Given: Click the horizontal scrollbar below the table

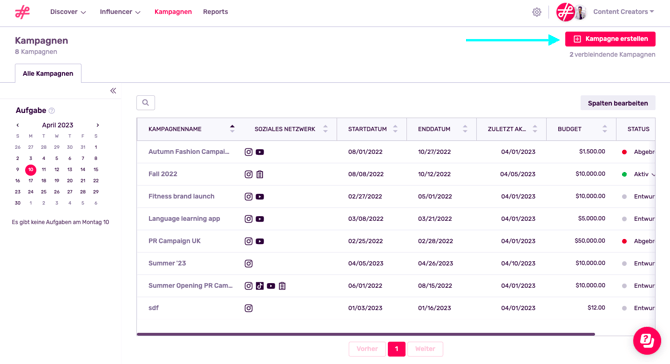Looking at the screenshot, I should coord(366,335).
